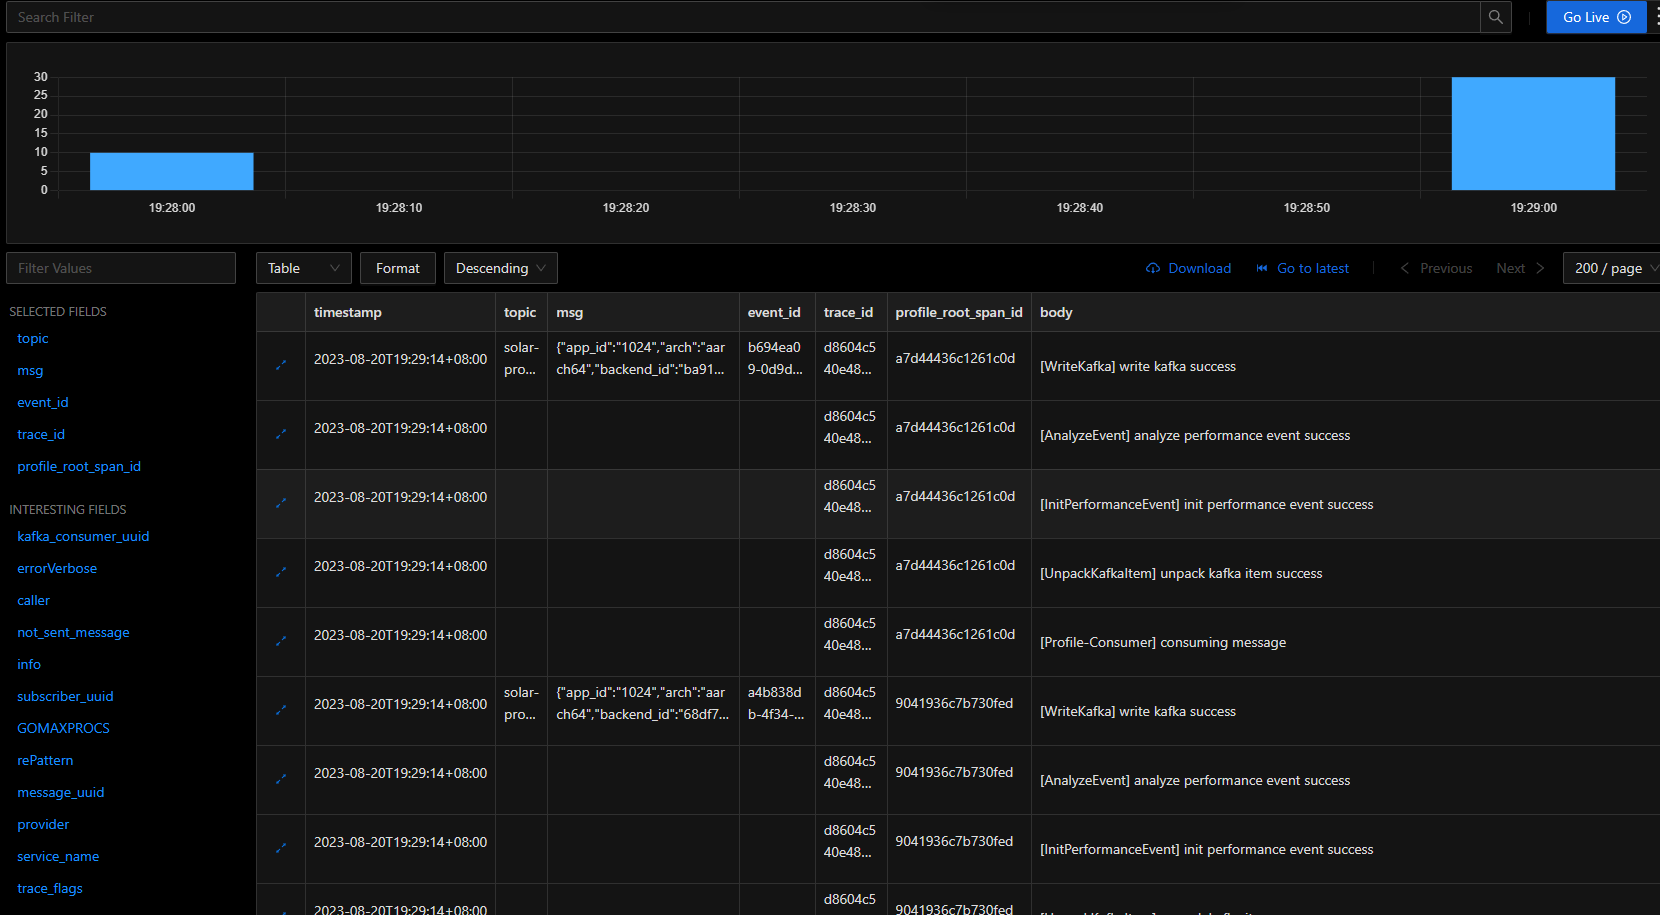Viewport: 1660px width, 915px height.
Task: Click the histogram bar at 19:28:00
Action: pyautogui.click(x=172, y=171)
